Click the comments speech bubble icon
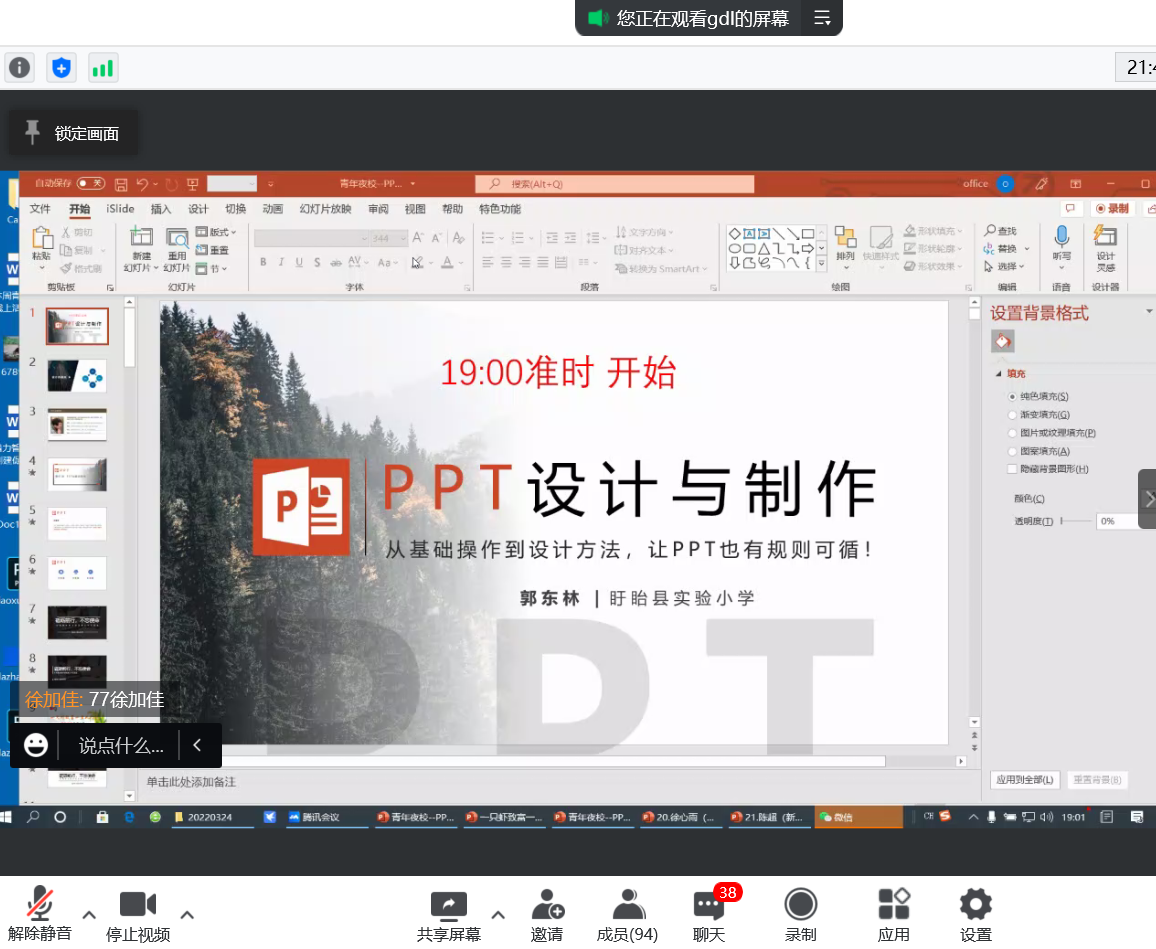Image resolution: width=1156 pixels, height=949 pixels. pyautogui.click(x=1070, y=209)
